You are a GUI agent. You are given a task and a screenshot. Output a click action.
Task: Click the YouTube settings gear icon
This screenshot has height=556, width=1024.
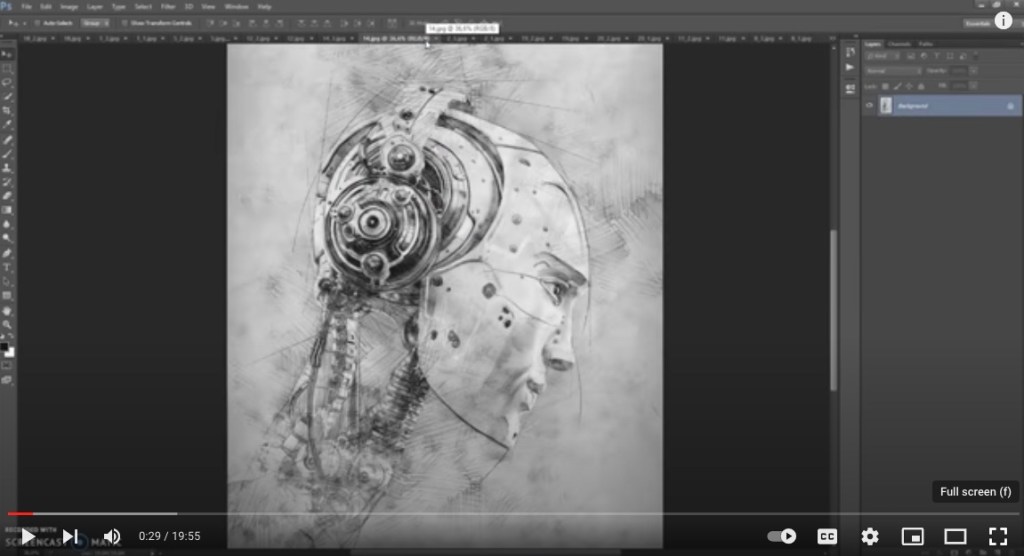tap(870, 537)
